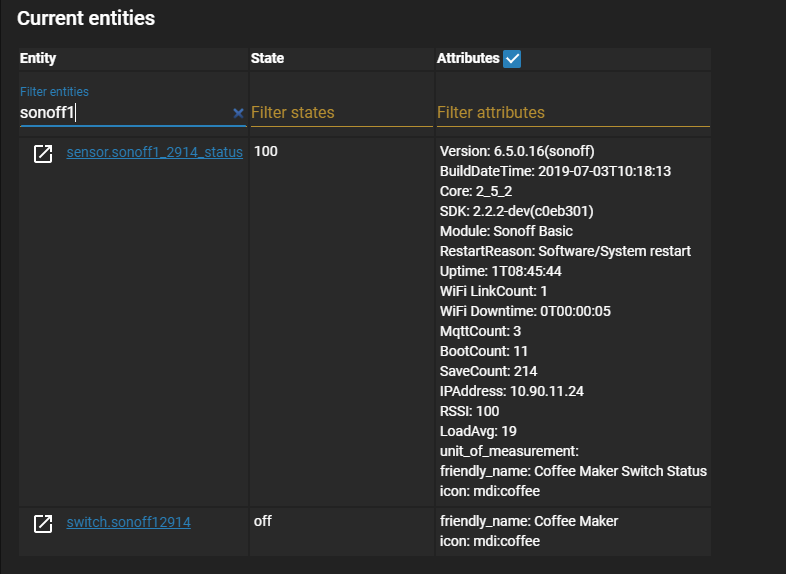
Task: Open more-info icon beside switch.sonoff12914
Action: (43, 523)
